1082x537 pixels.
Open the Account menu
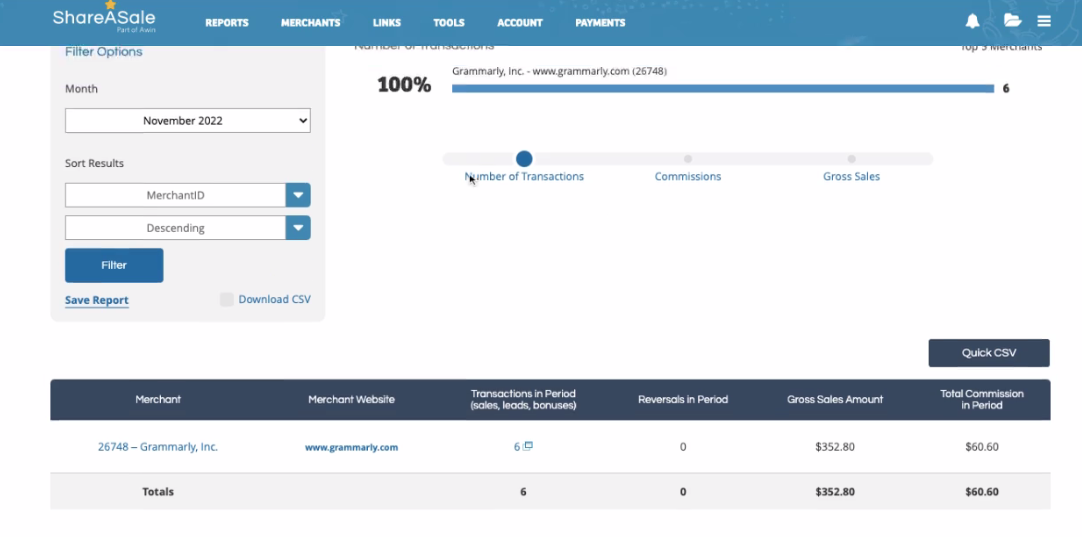(x=520, y=23)
